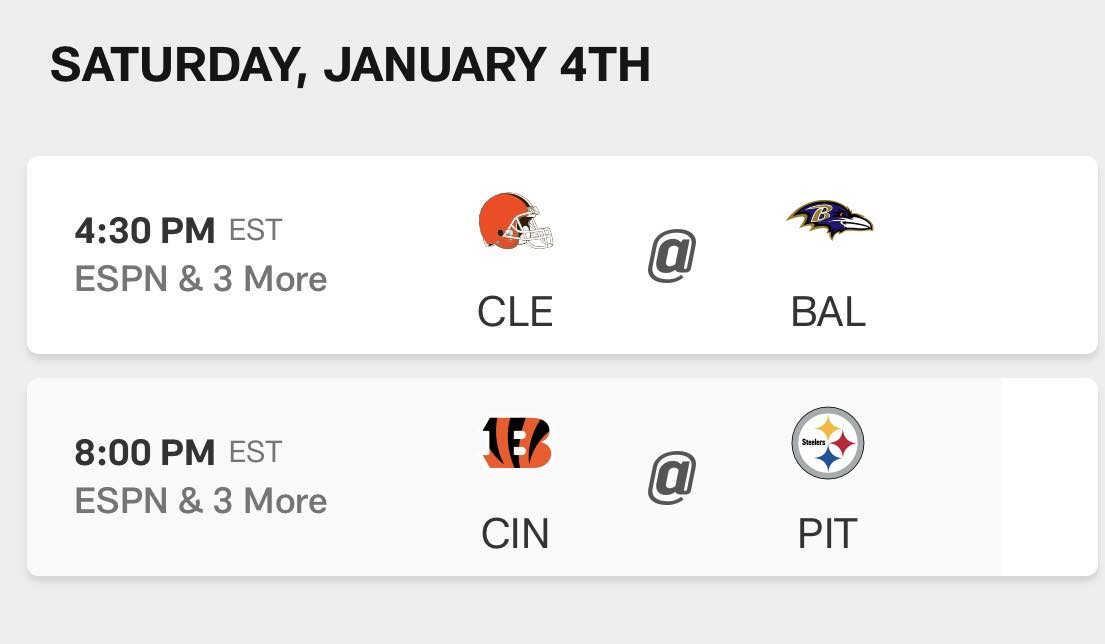Select the CLE team abbreviation

coord(515,311)
